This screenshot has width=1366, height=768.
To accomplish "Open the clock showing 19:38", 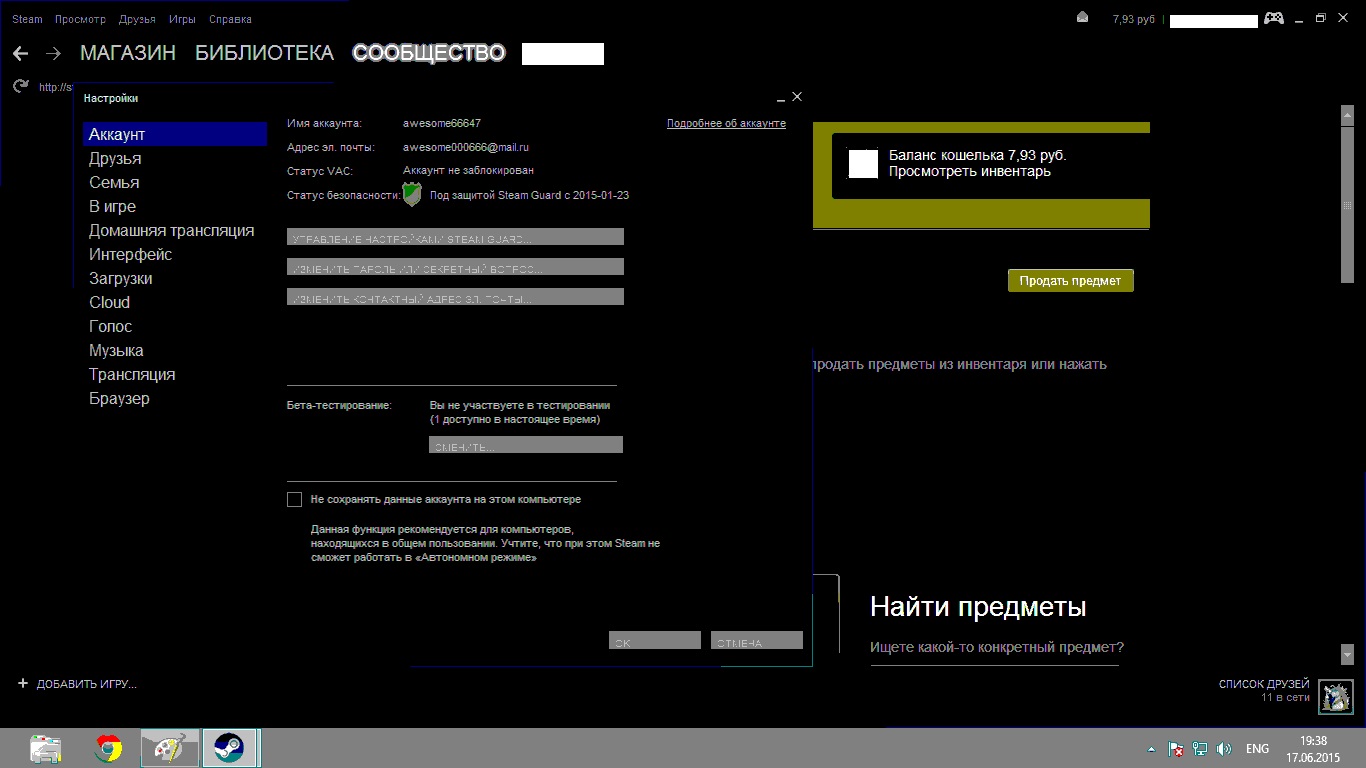I will (1313, 741).
